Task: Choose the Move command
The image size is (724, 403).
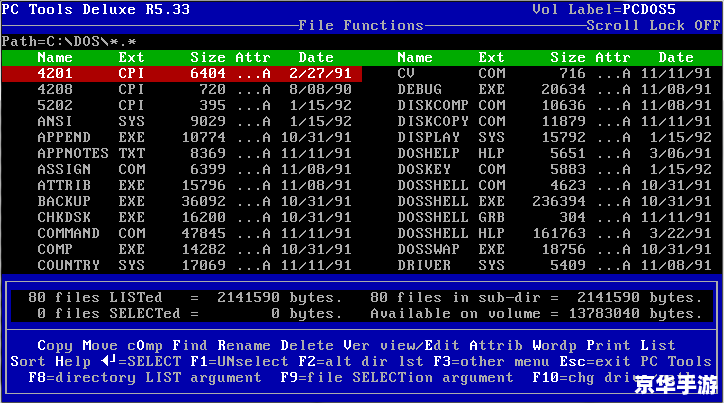Action: (100, 346)
